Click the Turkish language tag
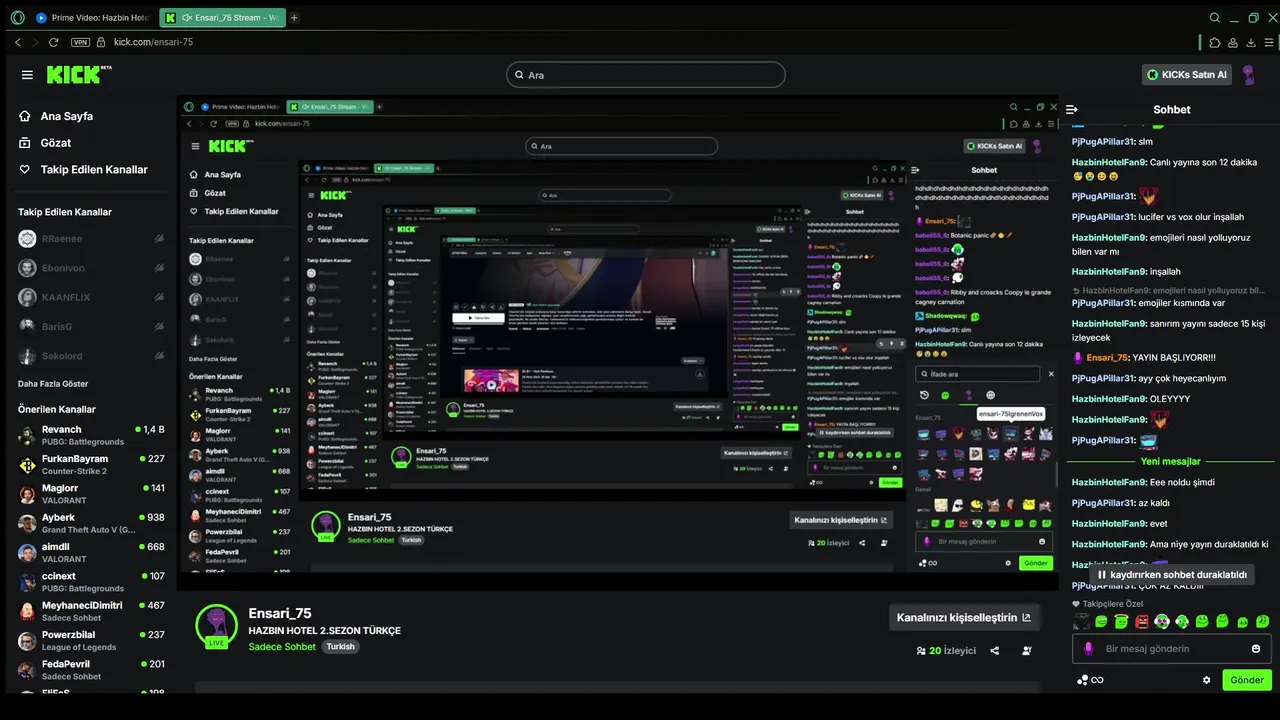Viewport: 1280px width, 720px height. [341, 647]
